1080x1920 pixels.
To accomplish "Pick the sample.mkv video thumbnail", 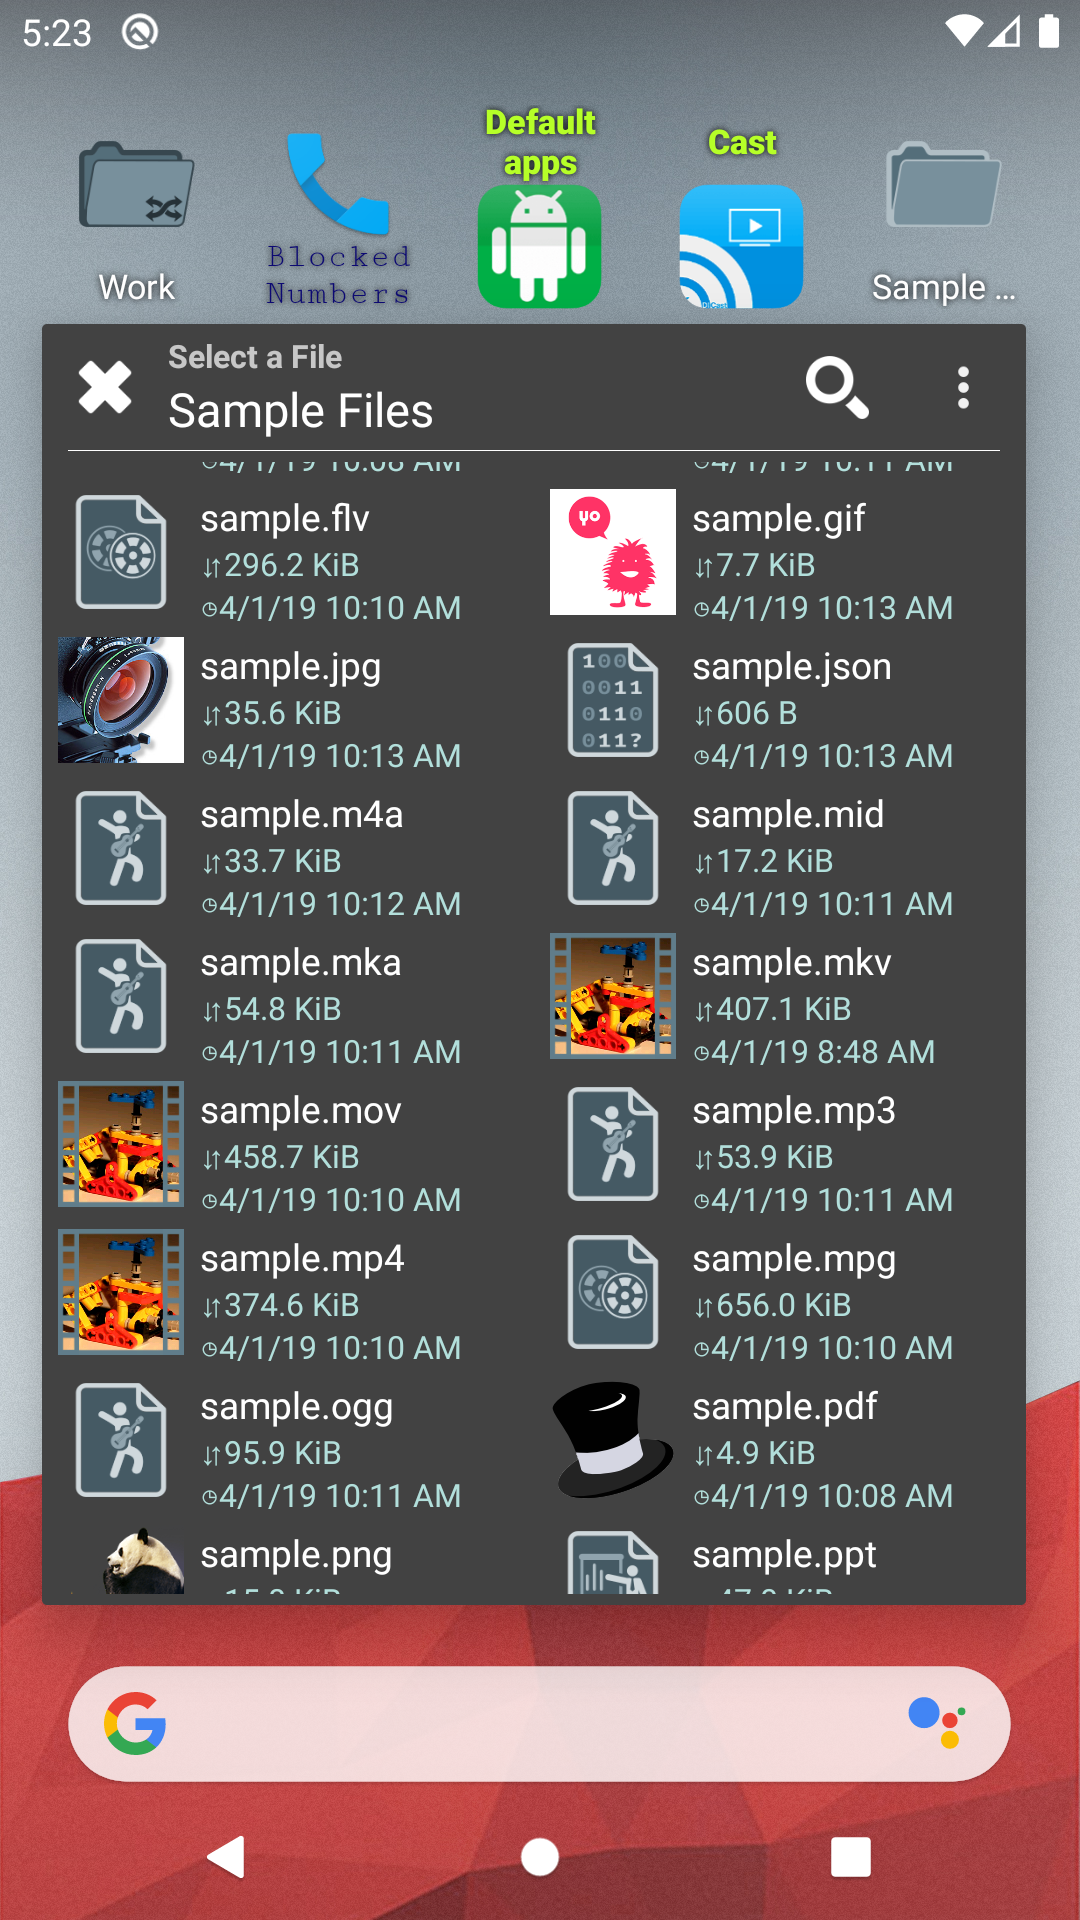I will tap(613, 996).
